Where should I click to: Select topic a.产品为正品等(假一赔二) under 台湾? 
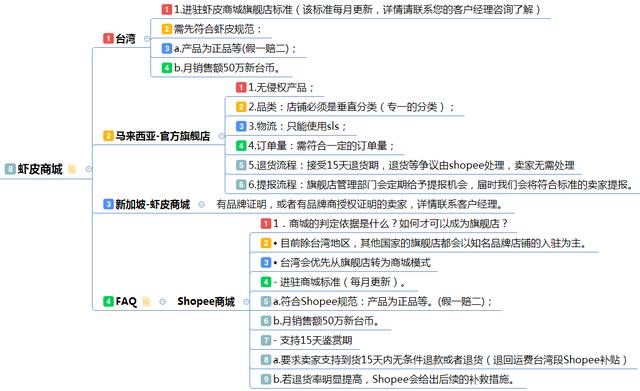click(x=235, y=49)
